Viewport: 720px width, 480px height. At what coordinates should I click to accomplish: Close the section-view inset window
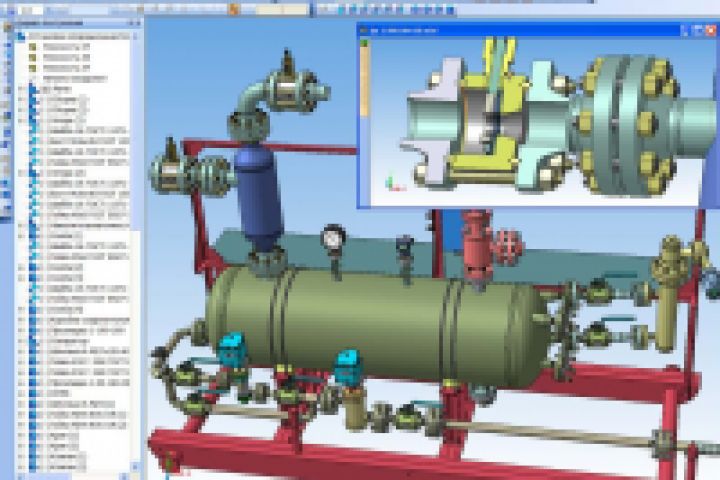point(710,30)
